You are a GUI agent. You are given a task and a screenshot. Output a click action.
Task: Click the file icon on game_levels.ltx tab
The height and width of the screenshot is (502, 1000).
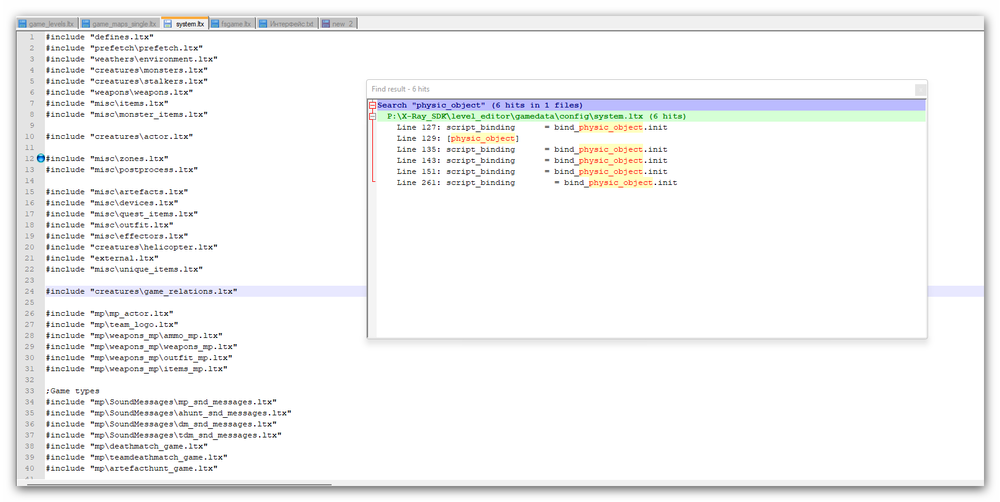pyautogui.click(x=23, y=23)
